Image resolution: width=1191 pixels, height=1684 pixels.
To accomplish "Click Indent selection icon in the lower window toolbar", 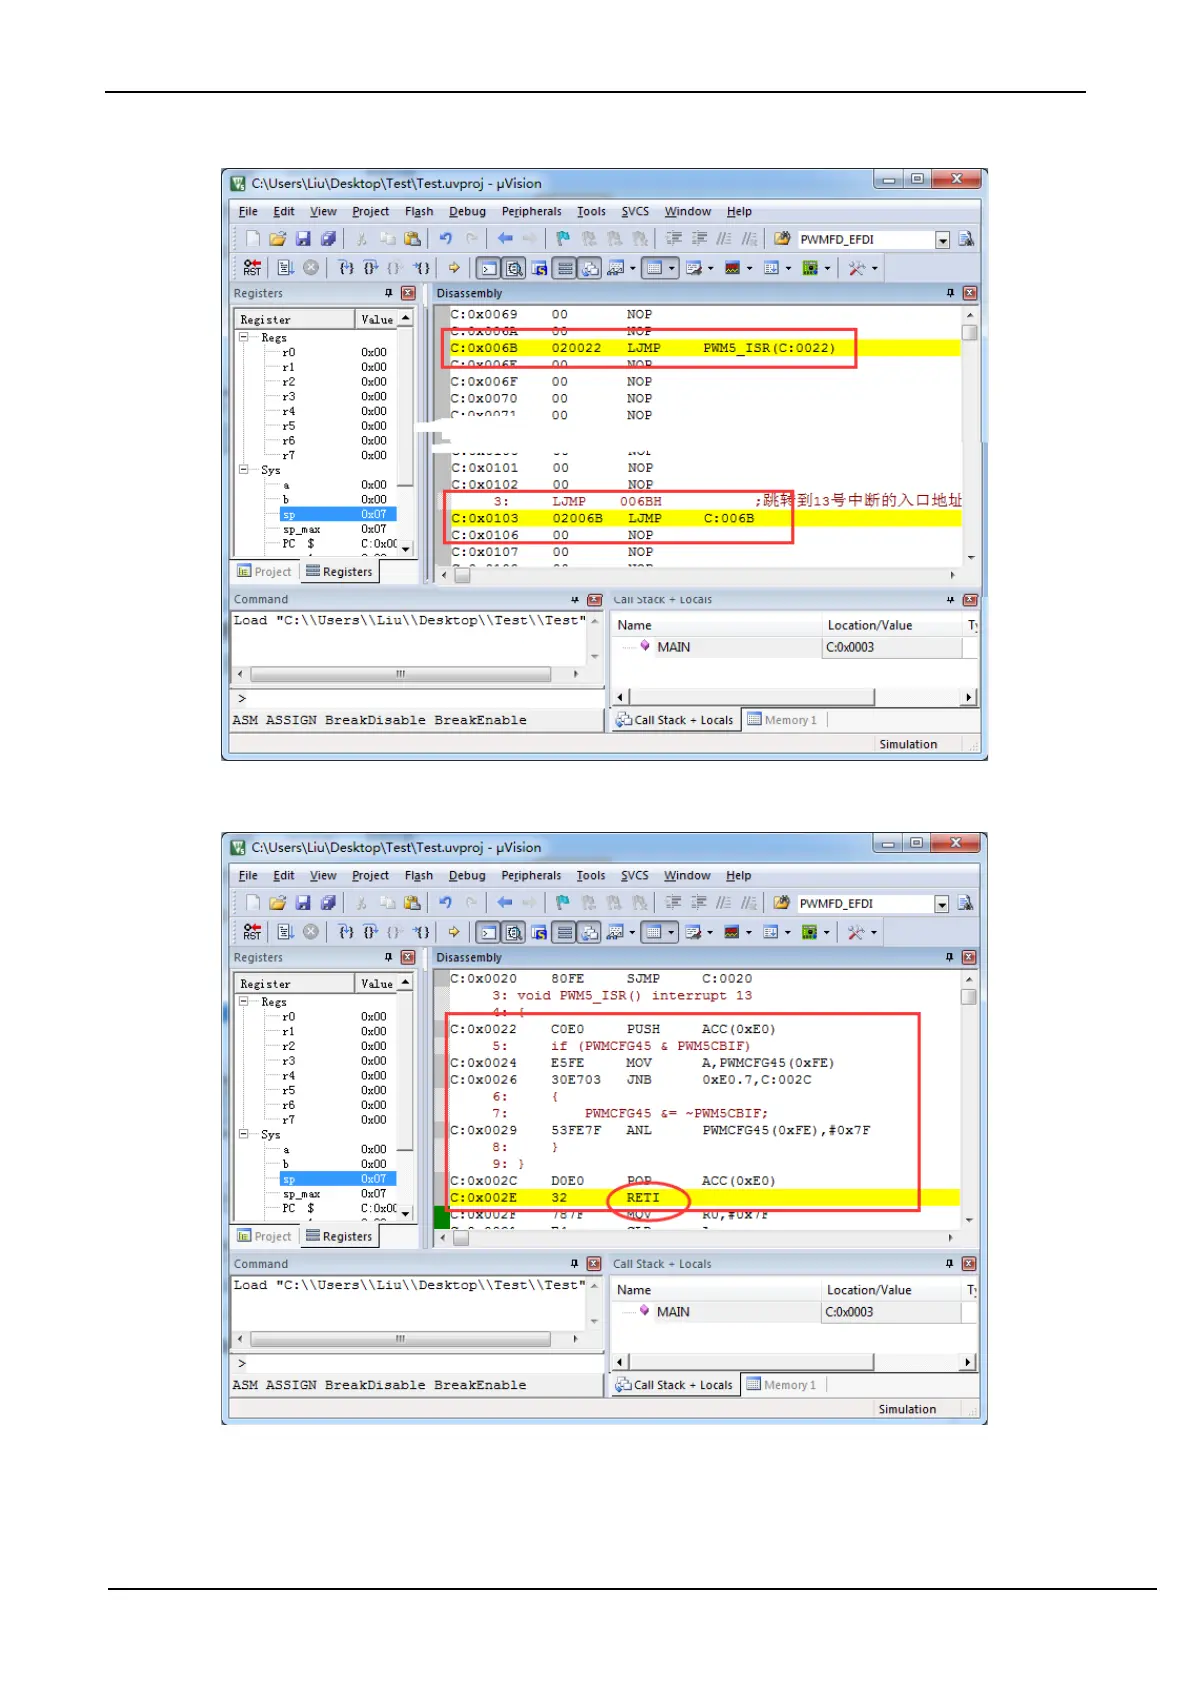I will point(674,903).
